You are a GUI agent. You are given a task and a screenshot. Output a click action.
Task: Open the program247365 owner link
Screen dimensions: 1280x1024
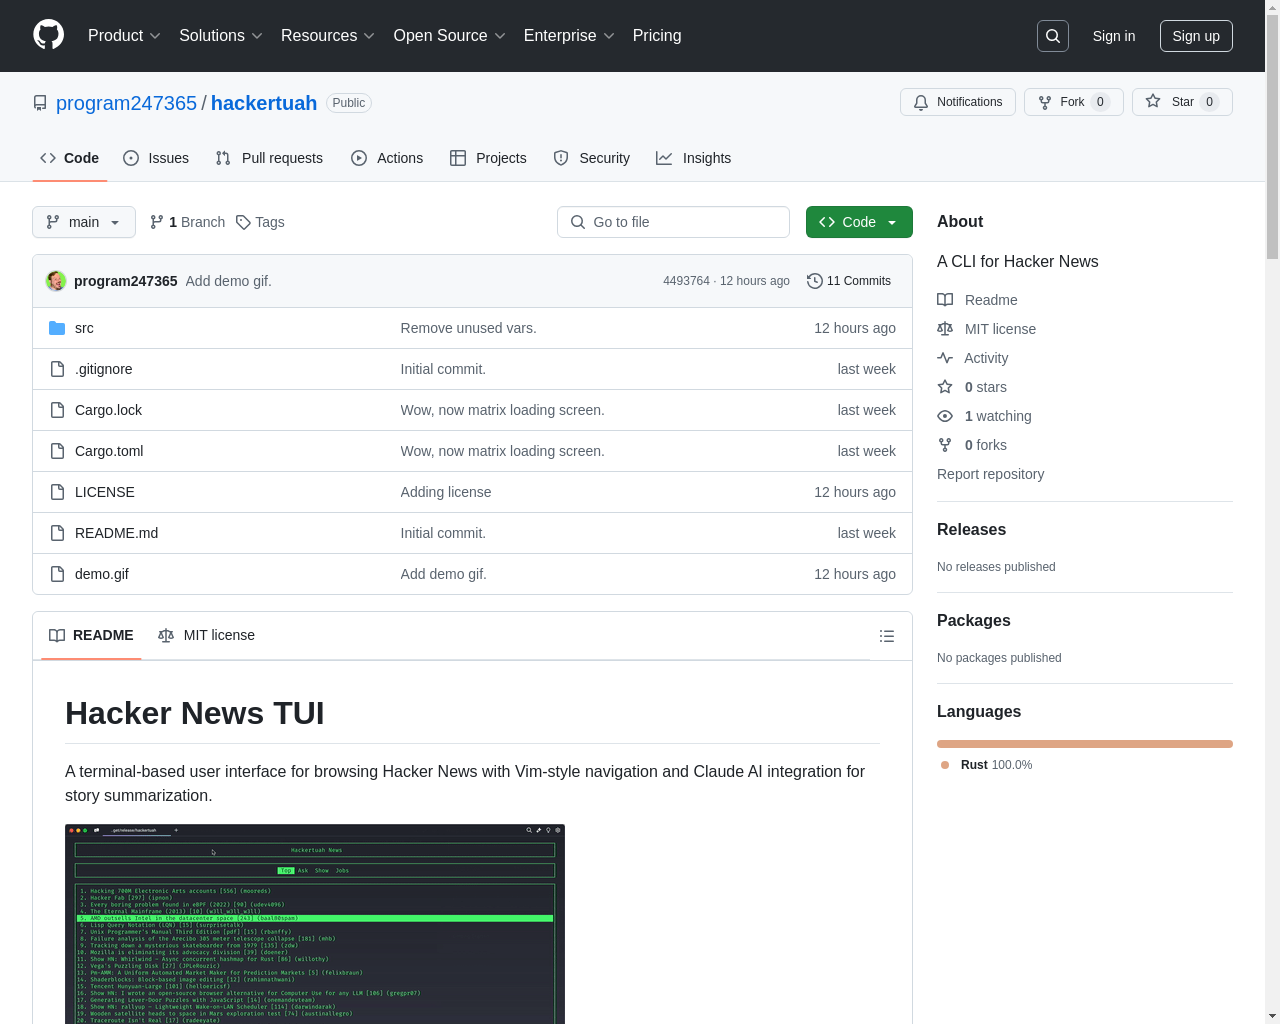[x=126, y=103]
